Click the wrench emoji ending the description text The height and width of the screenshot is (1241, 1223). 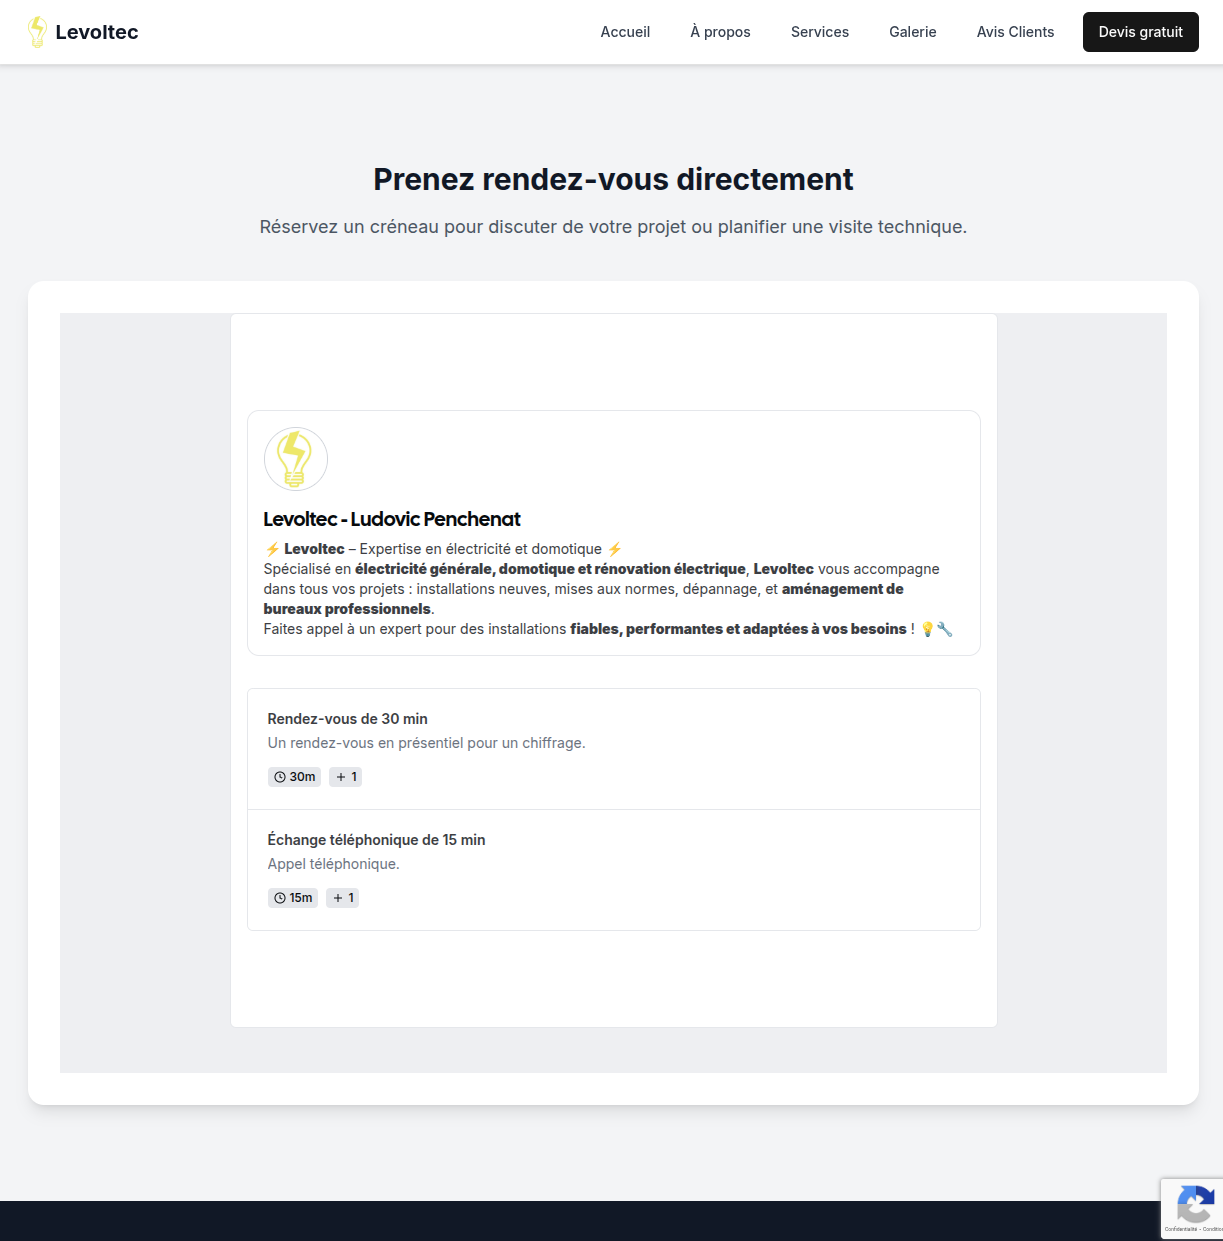[945, 629]
